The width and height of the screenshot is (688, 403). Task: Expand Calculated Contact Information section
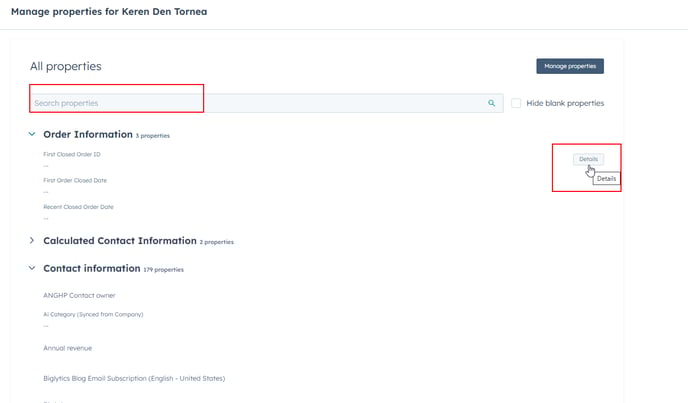point(32,241)
